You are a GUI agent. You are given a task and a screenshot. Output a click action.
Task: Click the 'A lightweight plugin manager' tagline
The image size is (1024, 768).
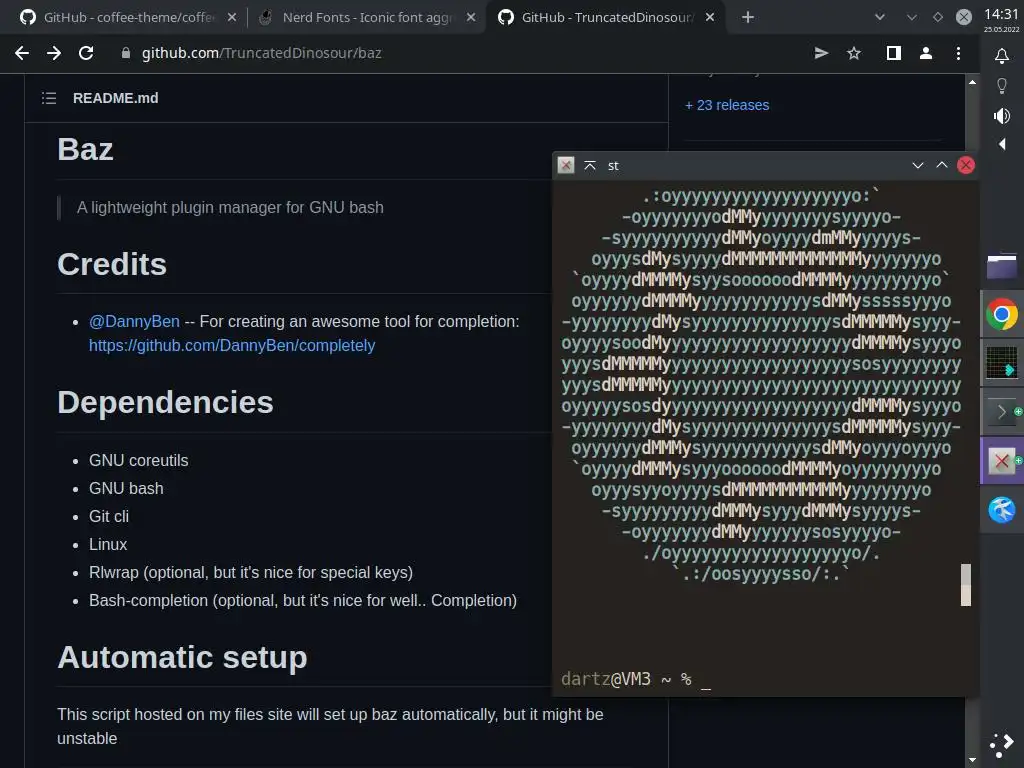(x=230, y=208)
